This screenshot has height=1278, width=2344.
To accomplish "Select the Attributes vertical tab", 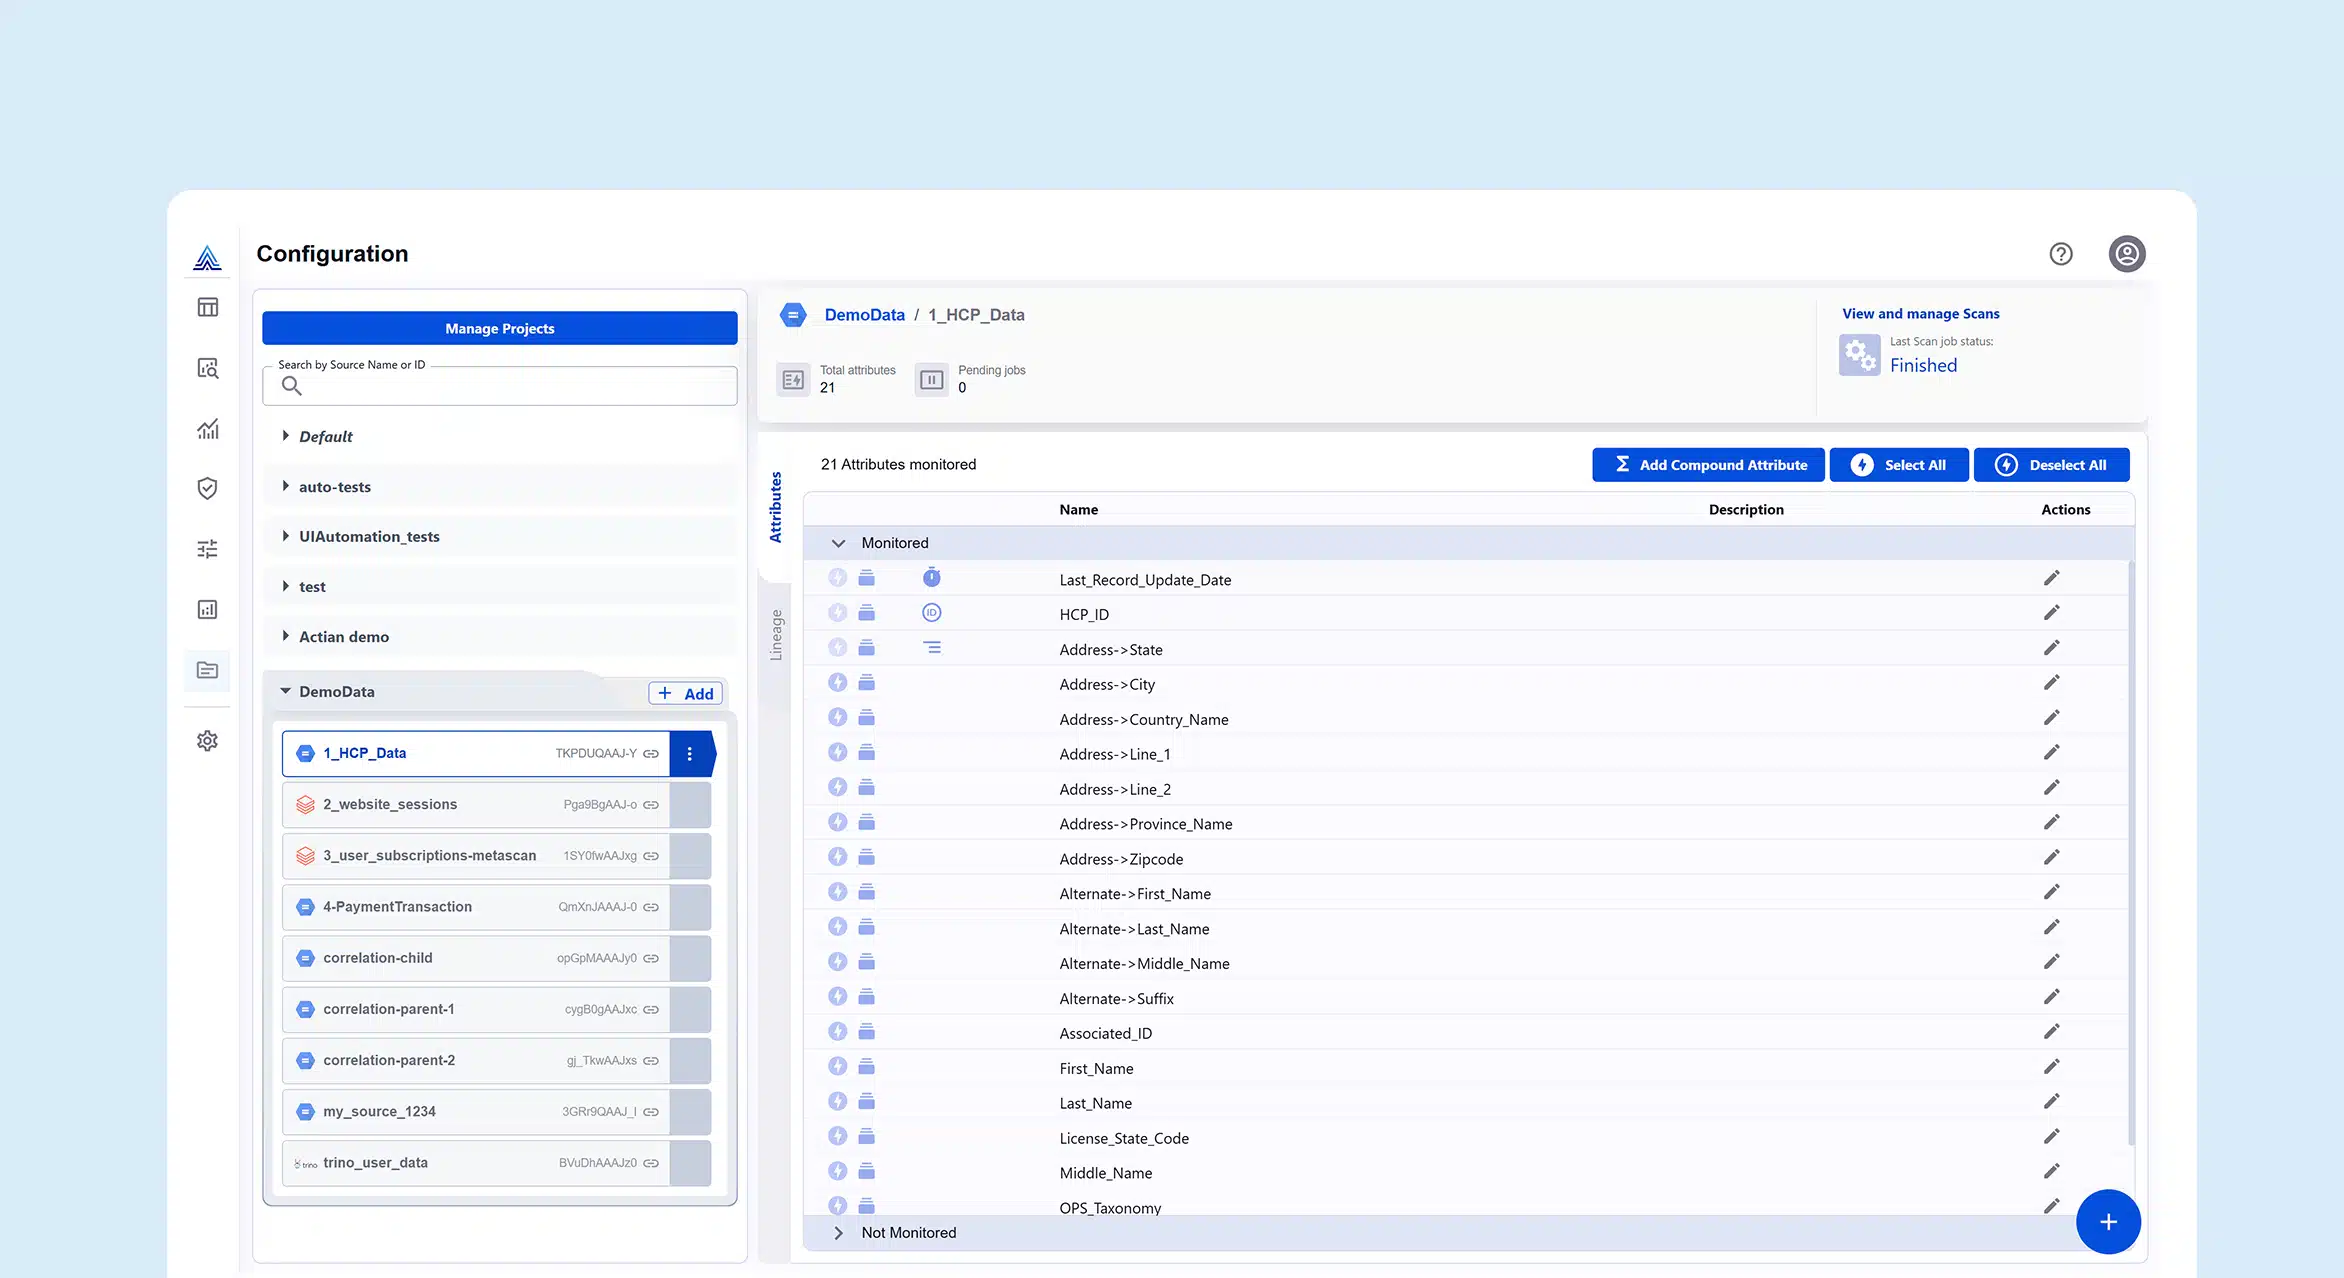I will 775,507.
